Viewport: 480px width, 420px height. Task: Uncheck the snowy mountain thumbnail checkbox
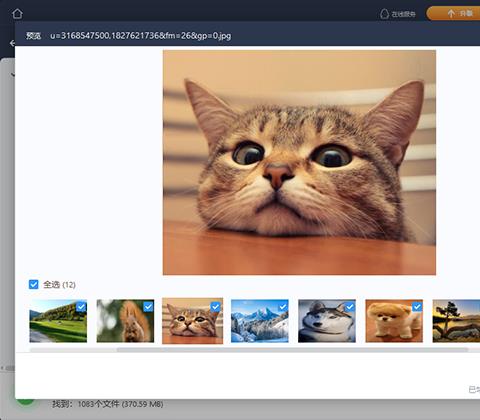[283, 307]
